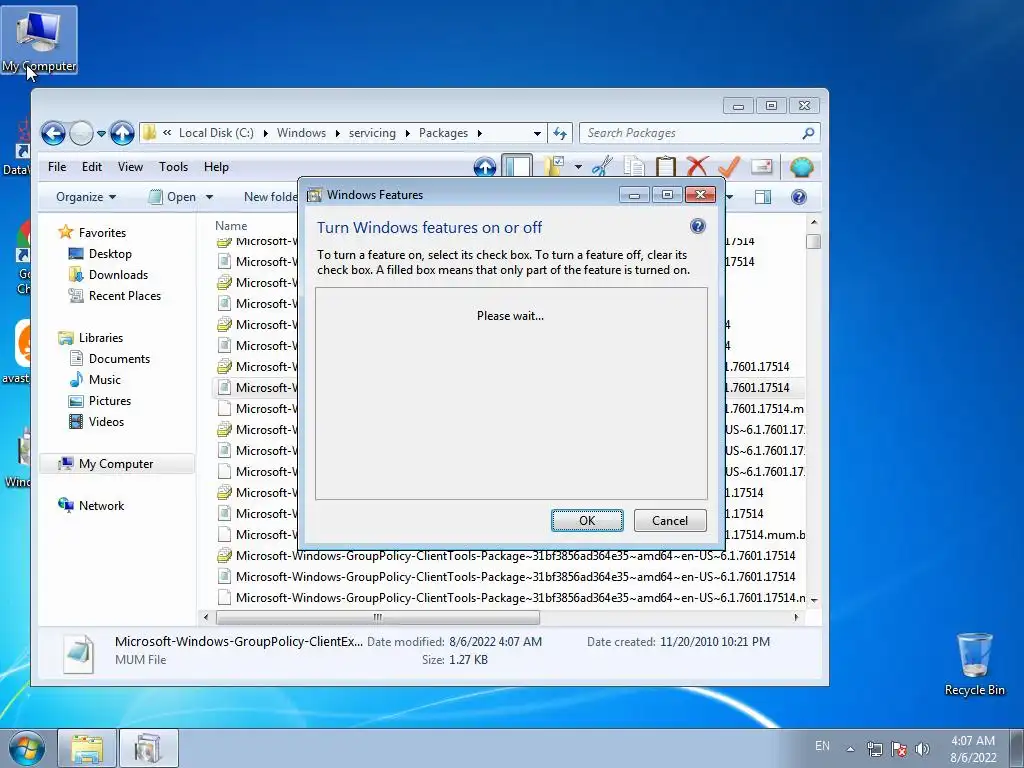Click the Name column header
The width and height of the screenshot is (1024, 768).
(x=231, y=226)
